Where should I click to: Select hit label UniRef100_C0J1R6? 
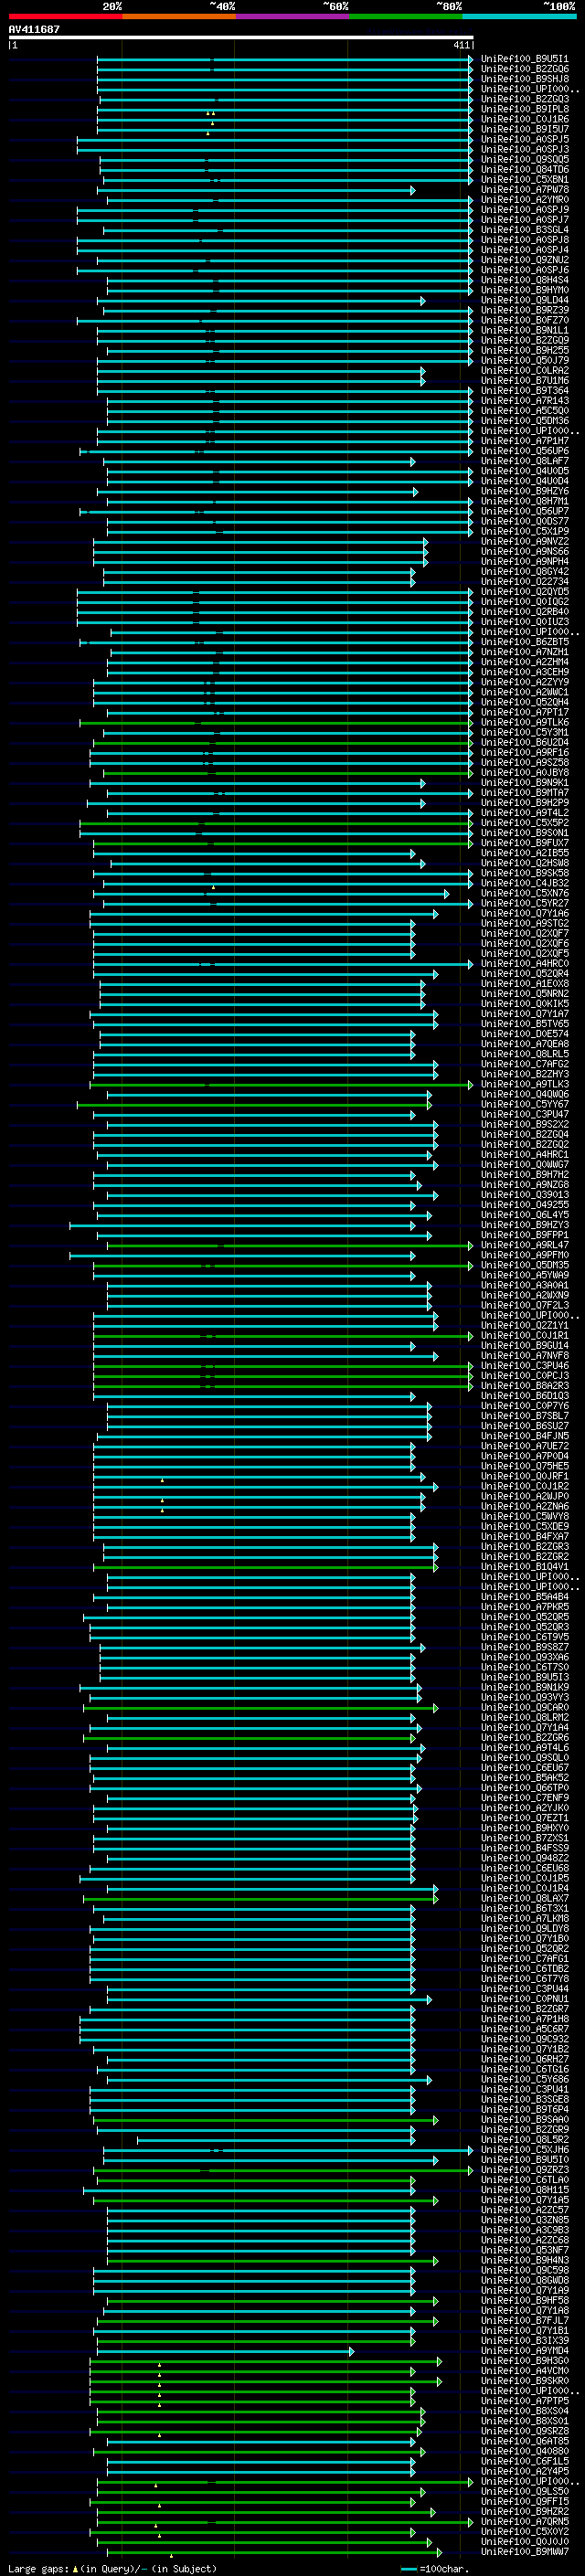pyautogui.click(x=525, y=119)
